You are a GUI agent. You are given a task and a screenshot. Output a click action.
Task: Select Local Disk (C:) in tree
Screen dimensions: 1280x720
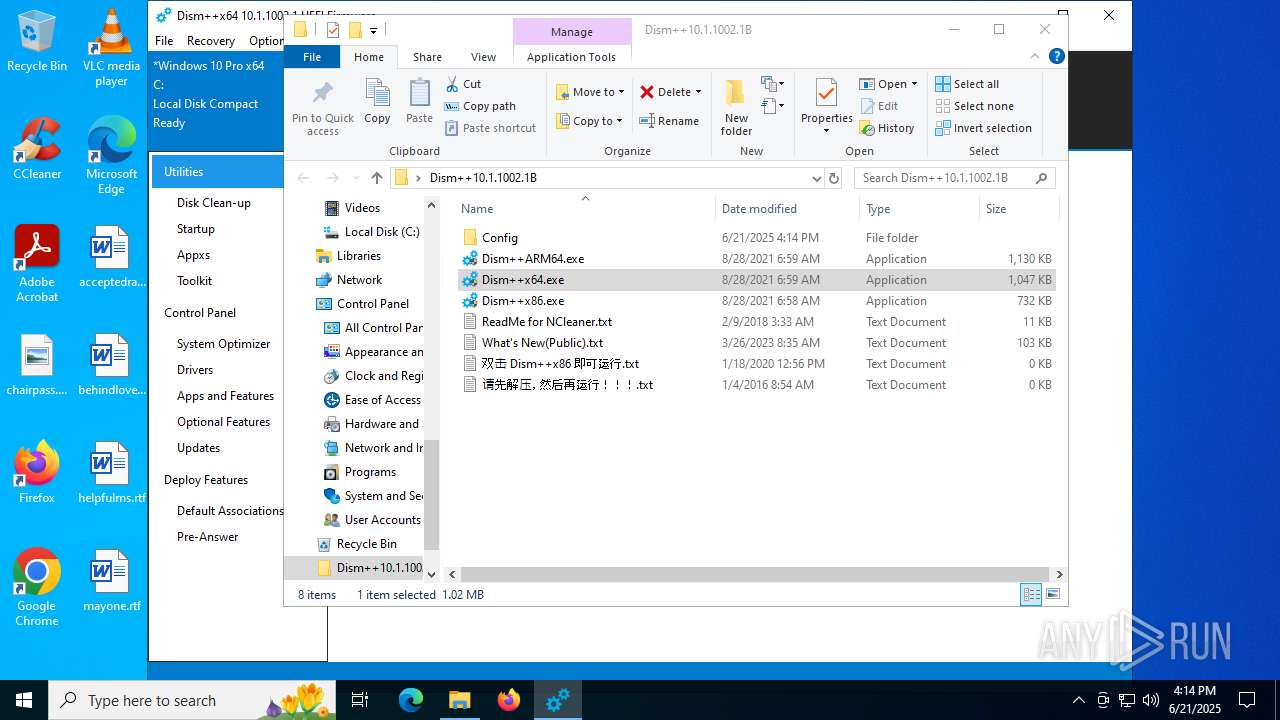pyautogui.click(x=372, y=232)
